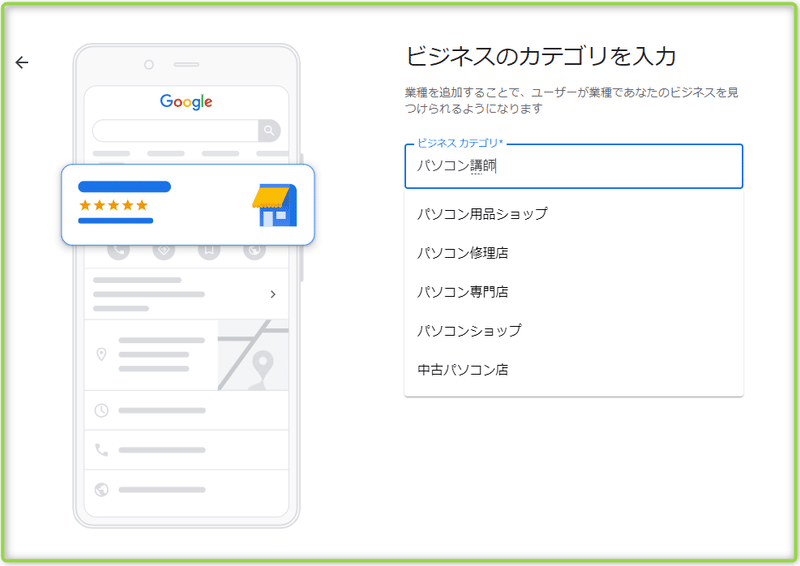The image size is (800, 566).
Task: Click the phone handset icon in mockup
Action: tap(102, 450)
